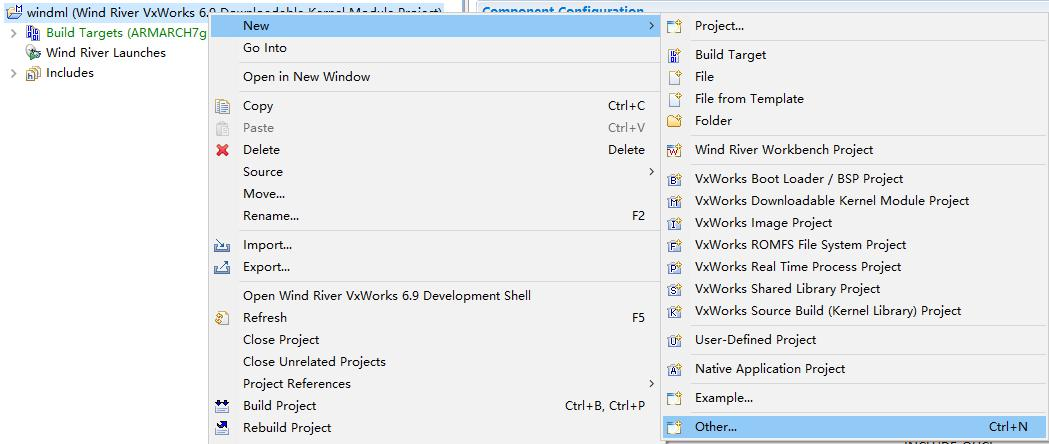
Task: Click the new Folder icon
Action: pyautogui.click(x=674, y=122)
